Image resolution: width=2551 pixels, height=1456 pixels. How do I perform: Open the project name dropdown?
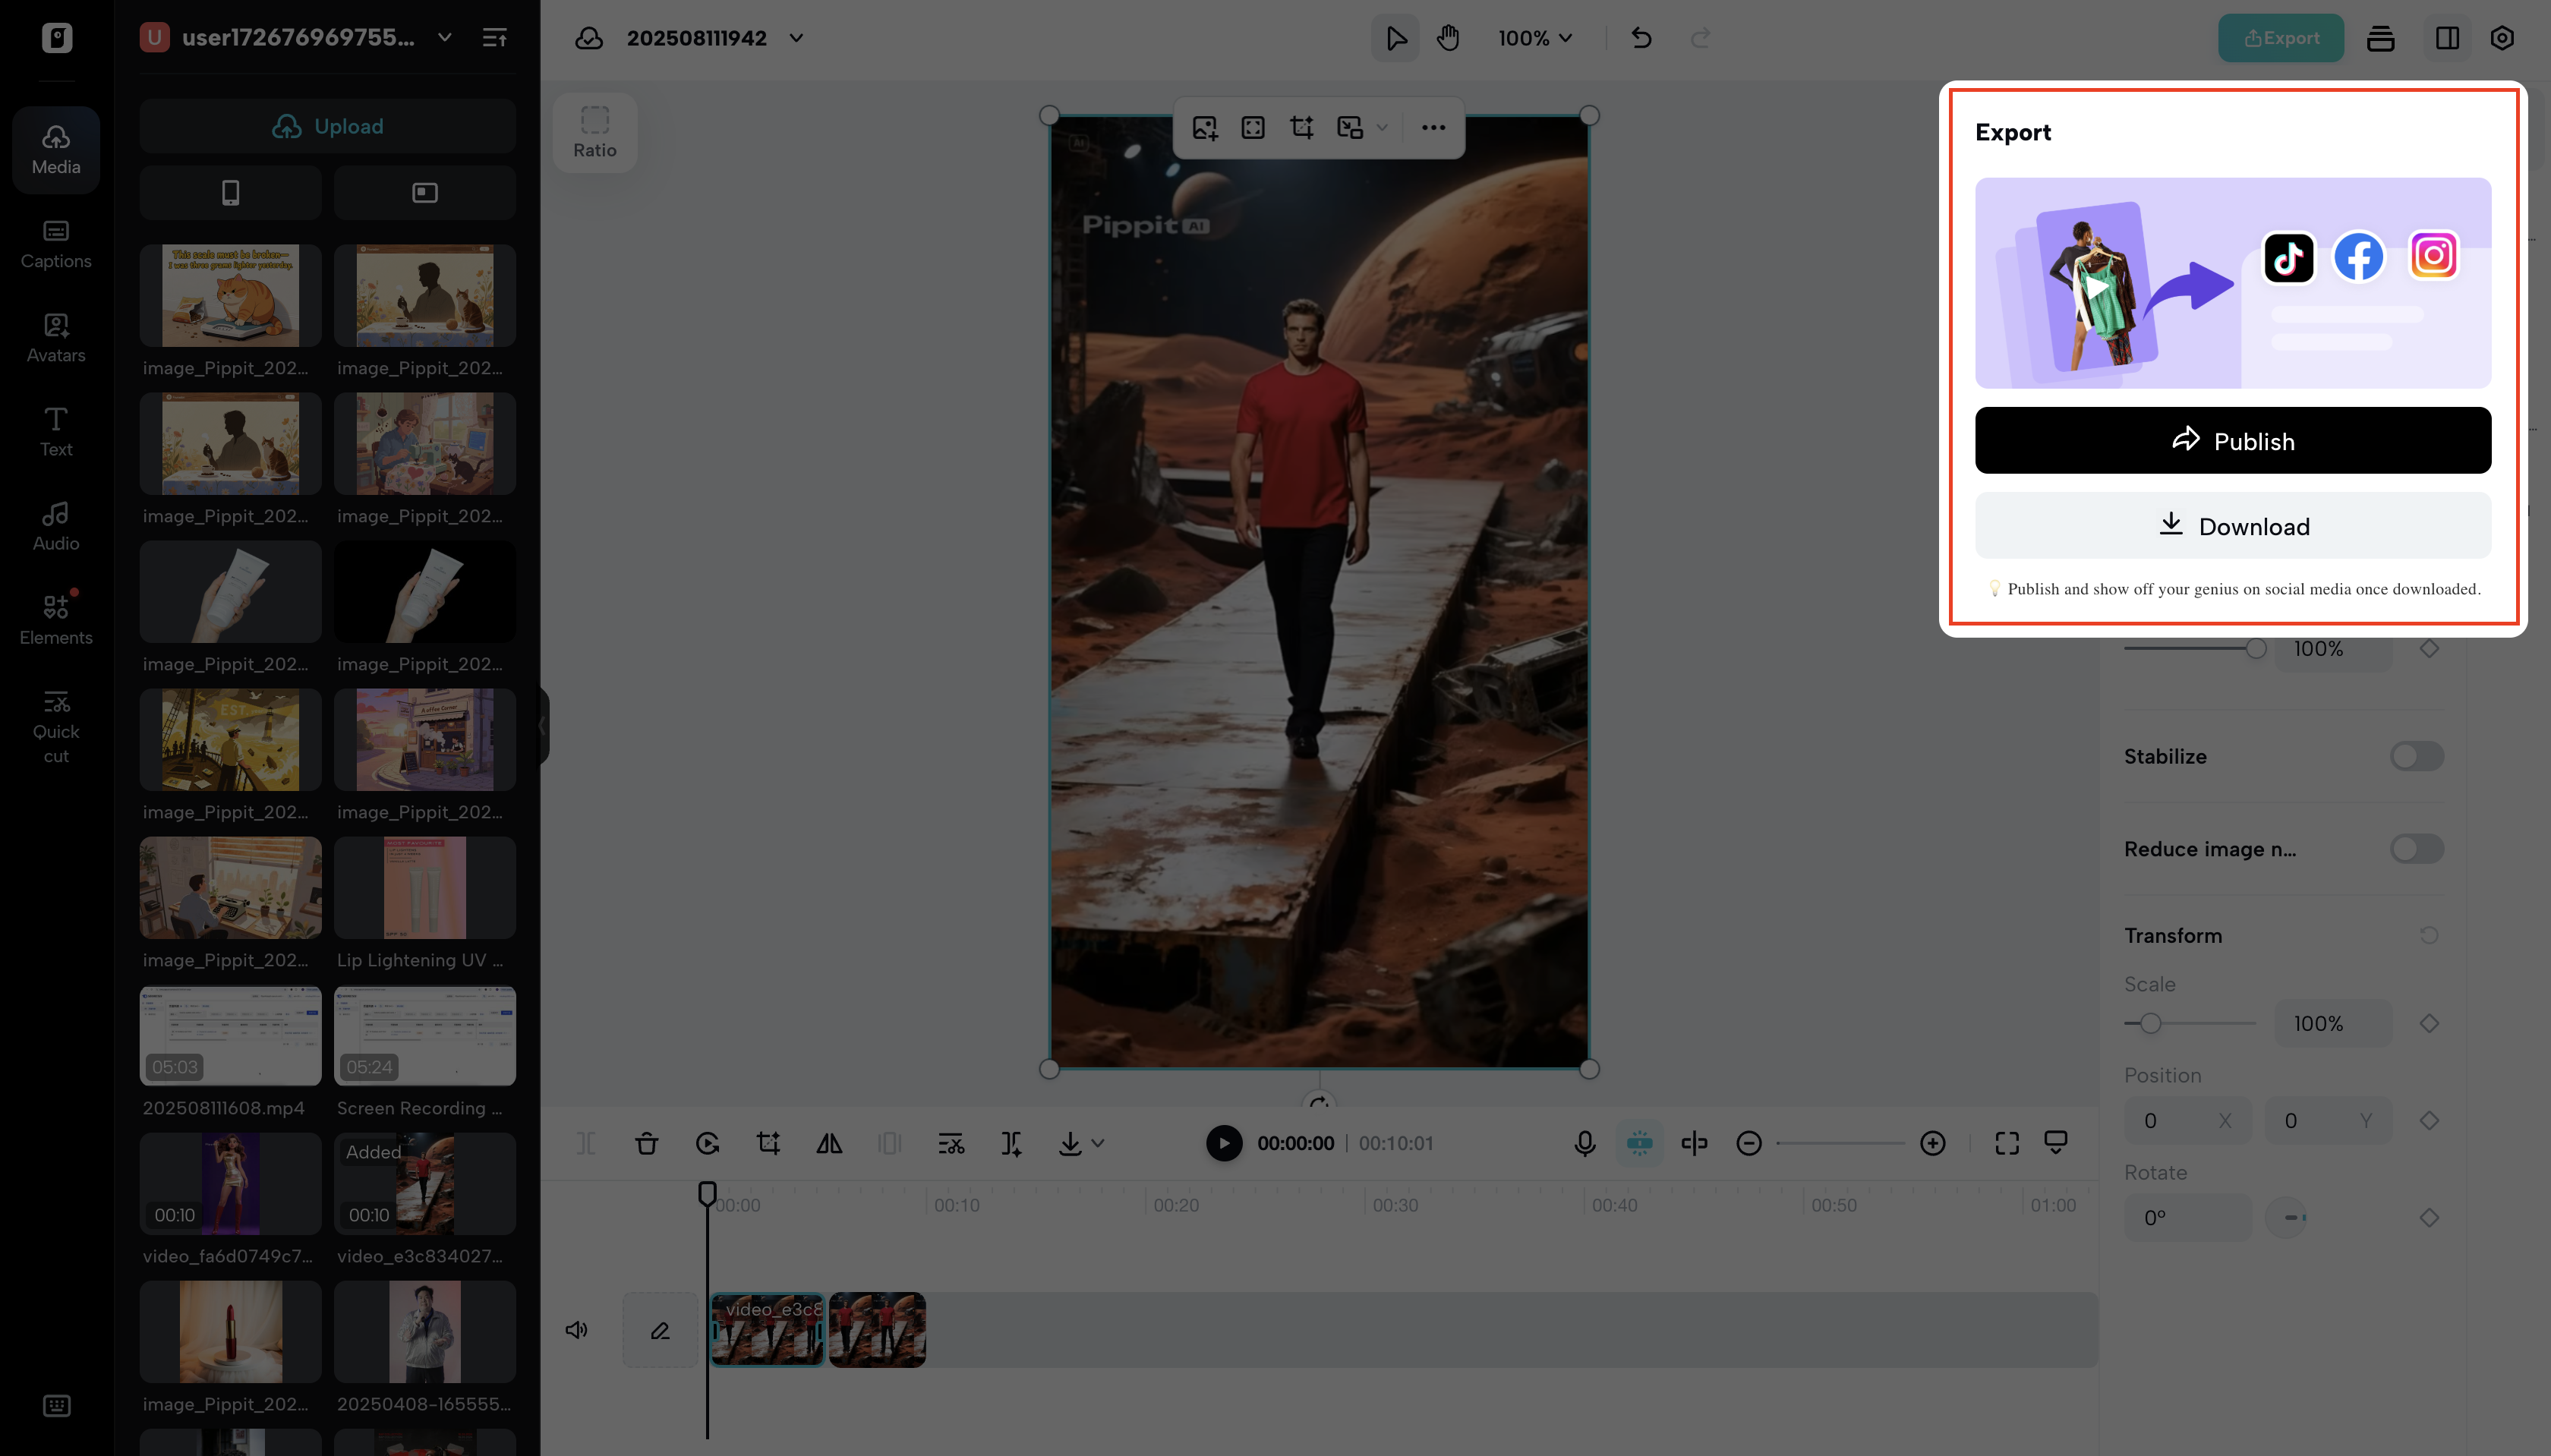click(x=796, y=38)
